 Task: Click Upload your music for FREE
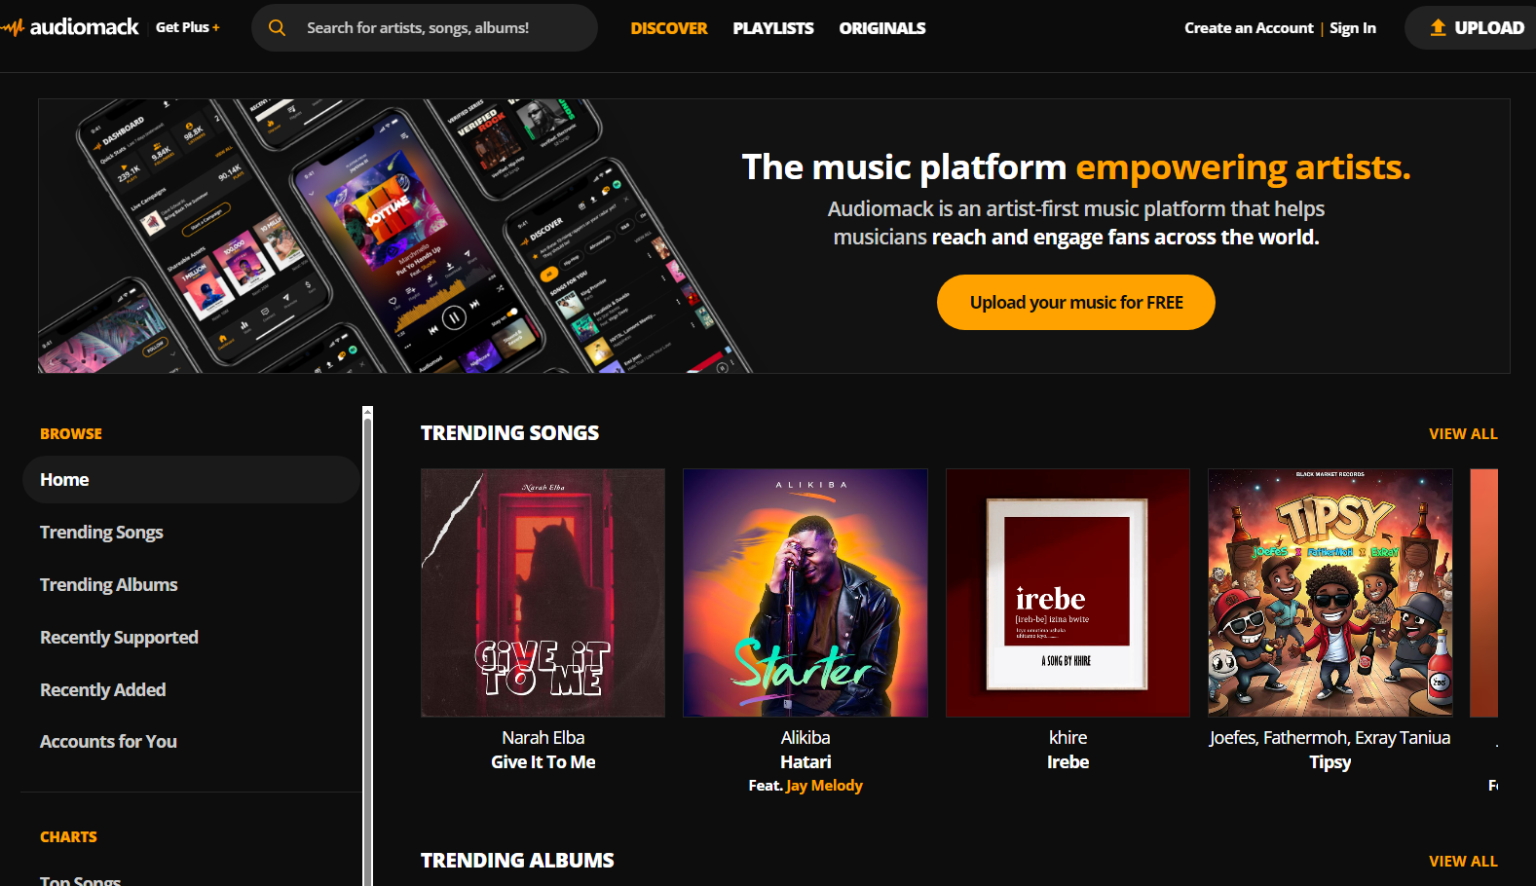[1076, 302]
